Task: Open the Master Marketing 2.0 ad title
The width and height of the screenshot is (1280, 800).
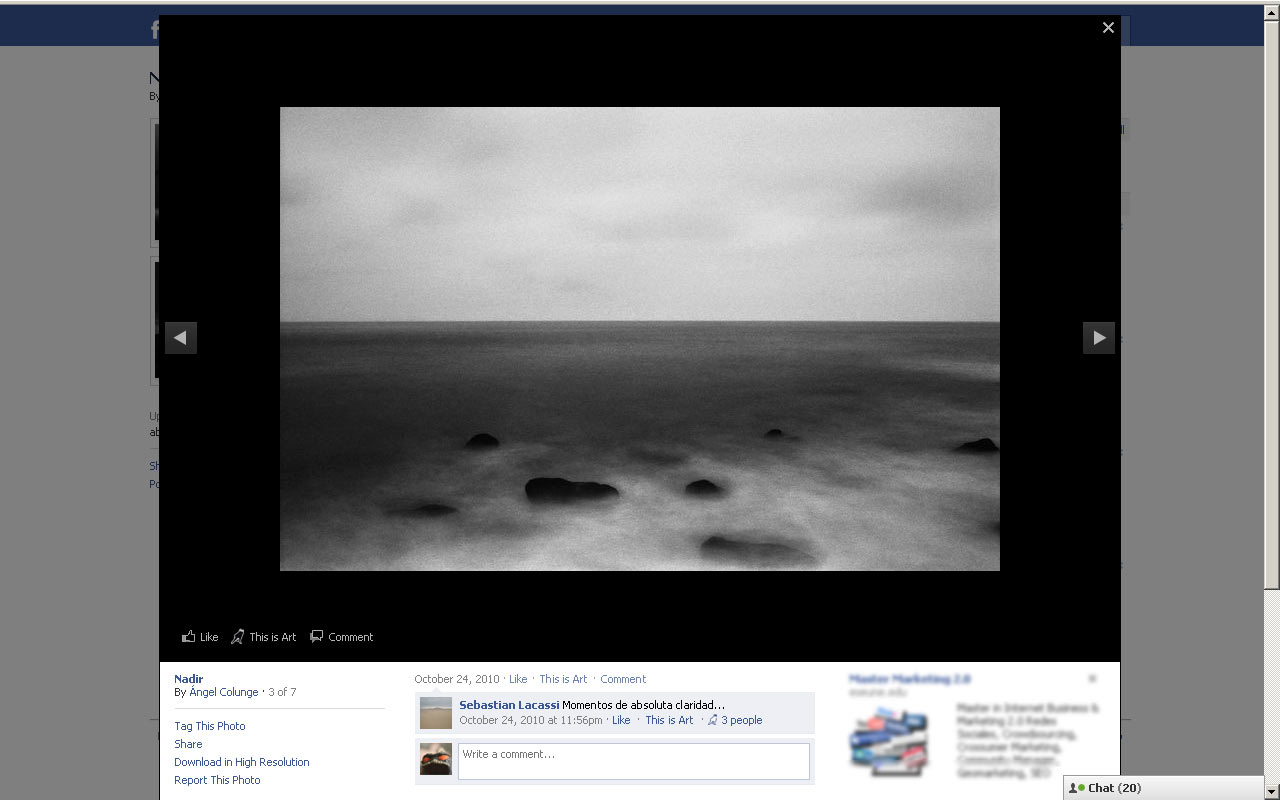Action: (x=909, y=679)
